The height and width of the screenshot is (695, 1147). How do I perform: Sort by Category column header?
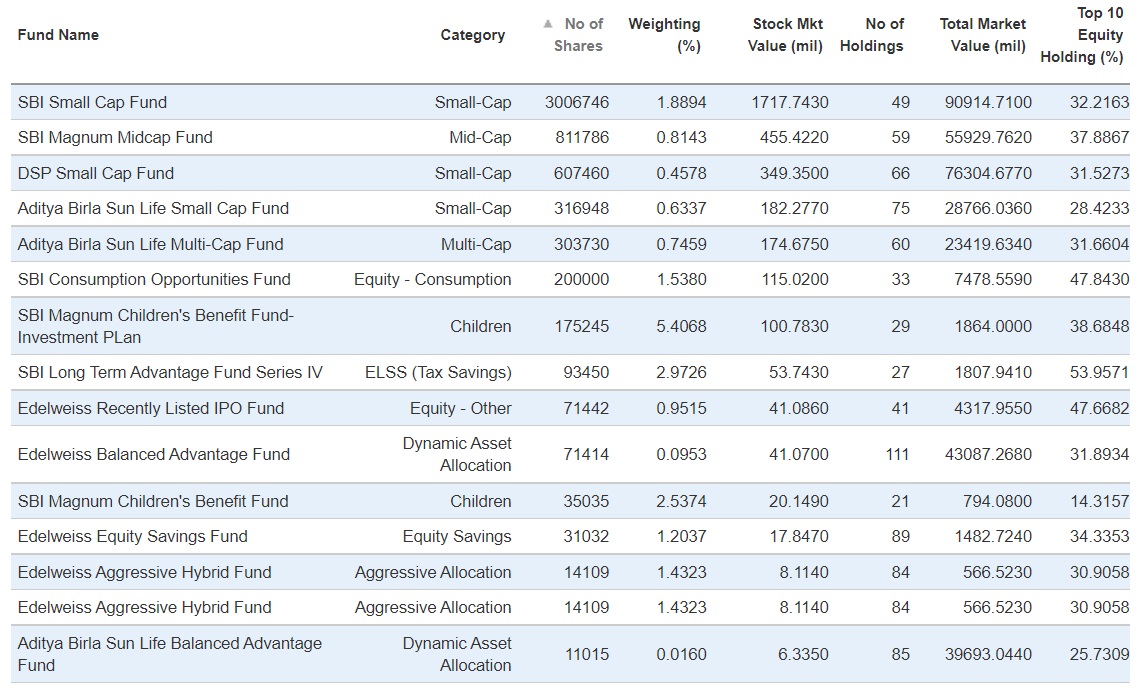click(472, 35)
